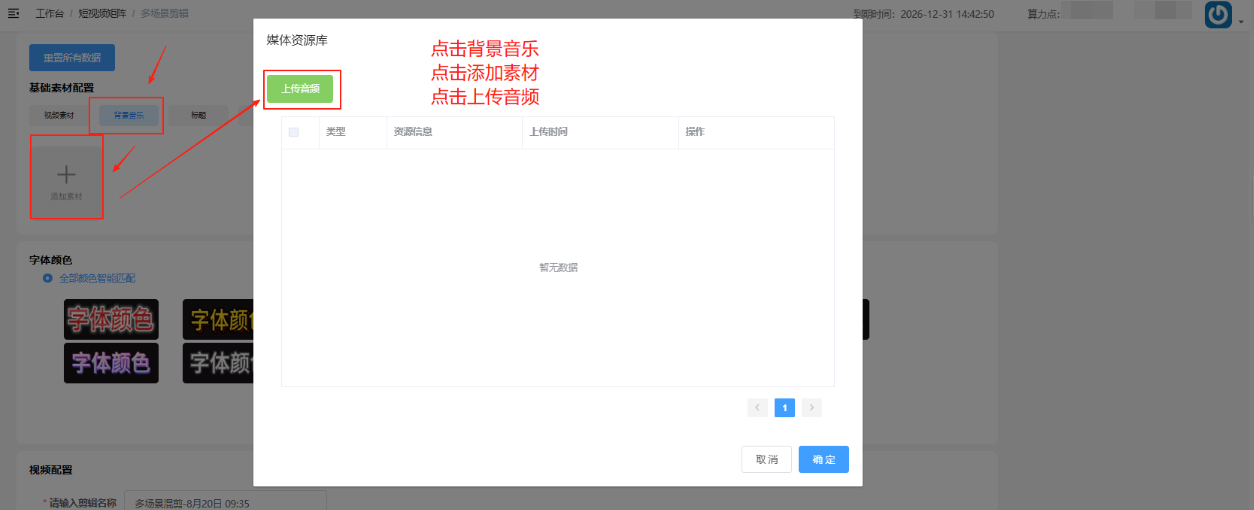Image resolution: width=1254 pixels, height=510 pixels.
Task: Click the 剪辑名称 input field
Action: coord(225,503)
